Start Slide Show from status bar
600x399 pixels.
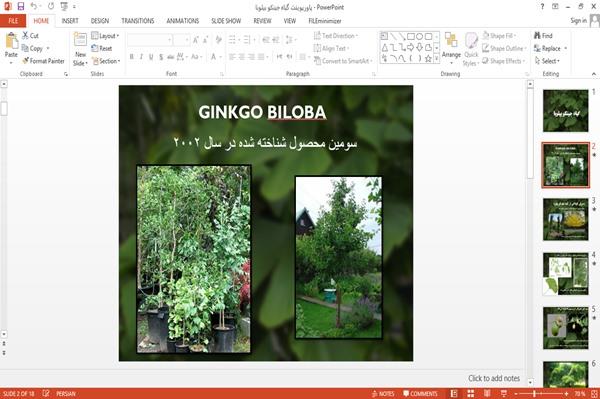point(504,394)
